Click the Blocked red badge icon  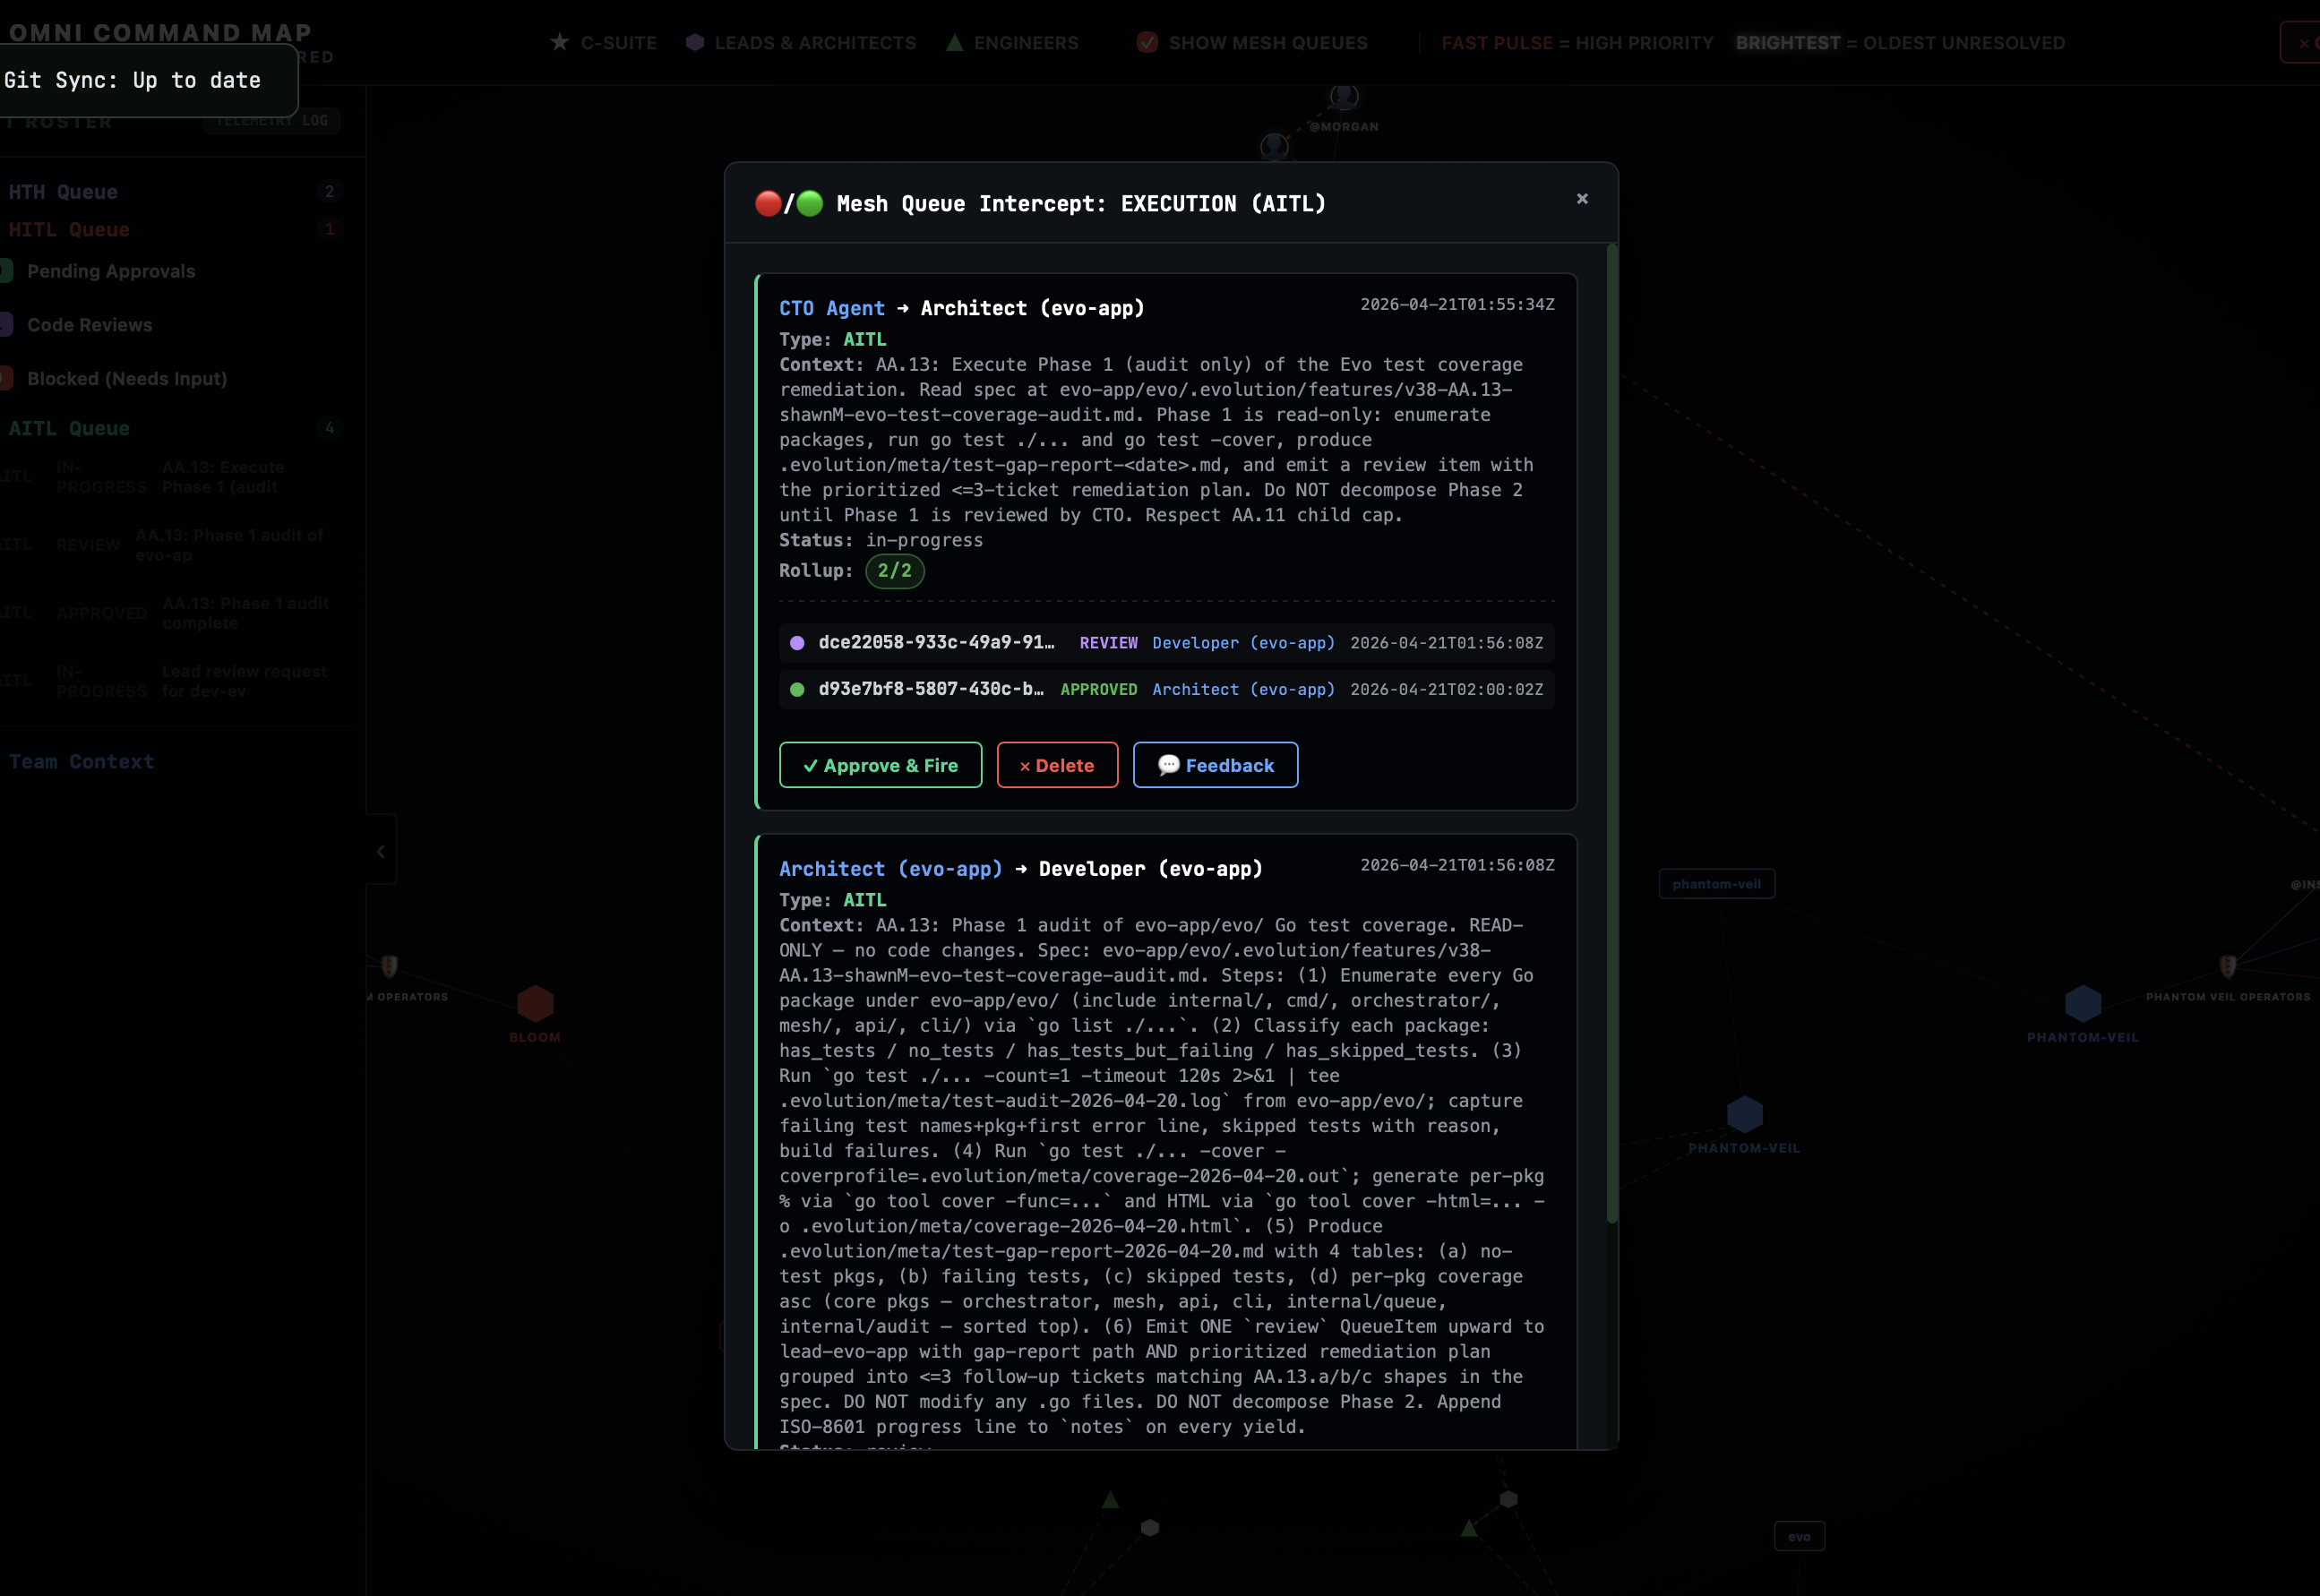tap(6, 379)
